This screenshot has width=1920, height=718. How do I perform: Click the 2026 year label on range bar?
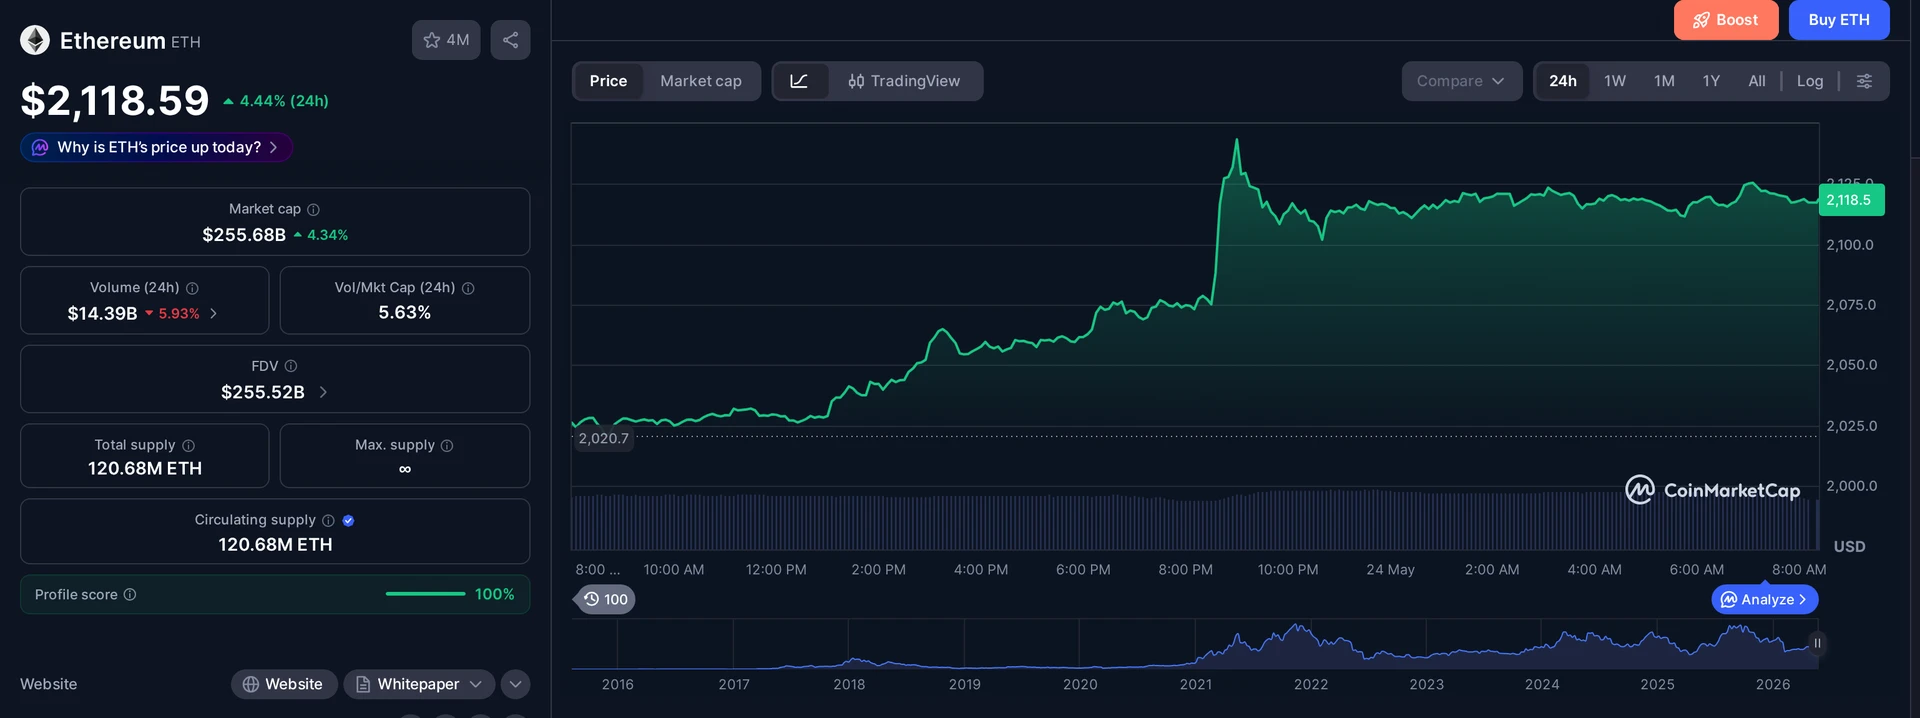coord(1773,684)
